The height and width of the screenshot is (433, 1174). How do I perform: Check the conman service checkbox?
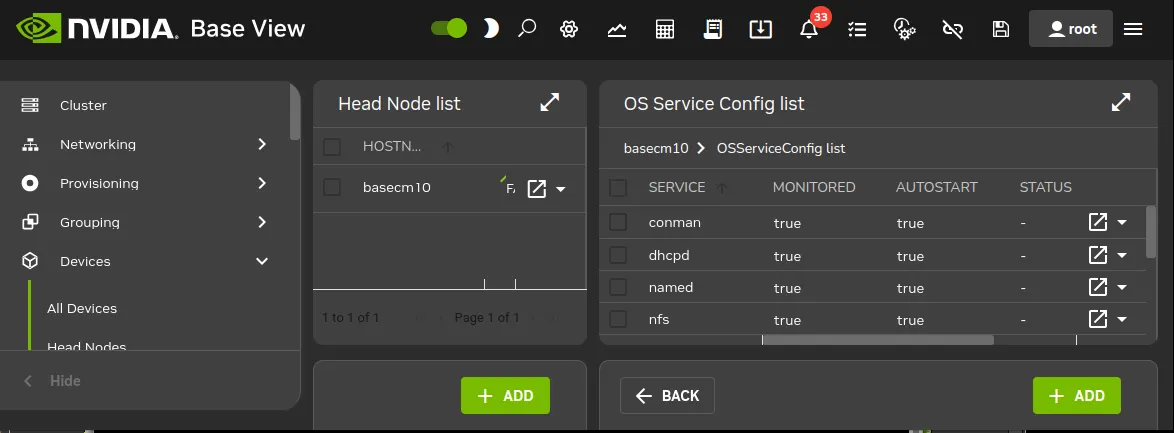[618, 222]
